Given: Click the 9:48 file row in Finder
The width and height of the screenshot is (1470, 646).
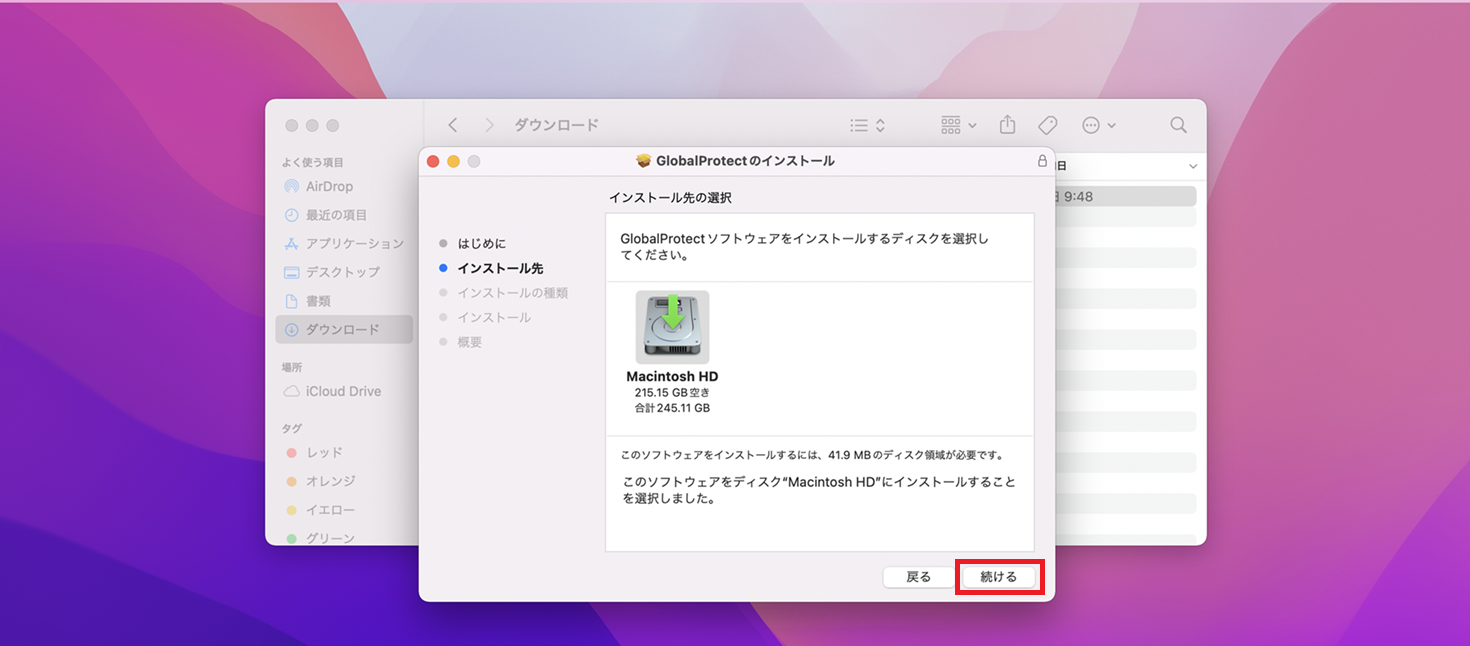Looking at the screenshot, I should click(x=1125, y=196).
